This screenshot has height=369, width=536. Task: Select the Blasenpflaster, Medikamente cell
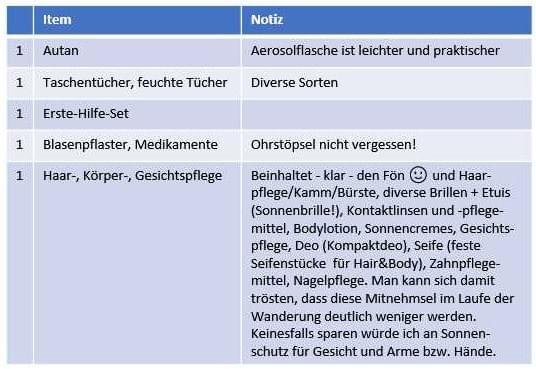click(x=137, y=145)
